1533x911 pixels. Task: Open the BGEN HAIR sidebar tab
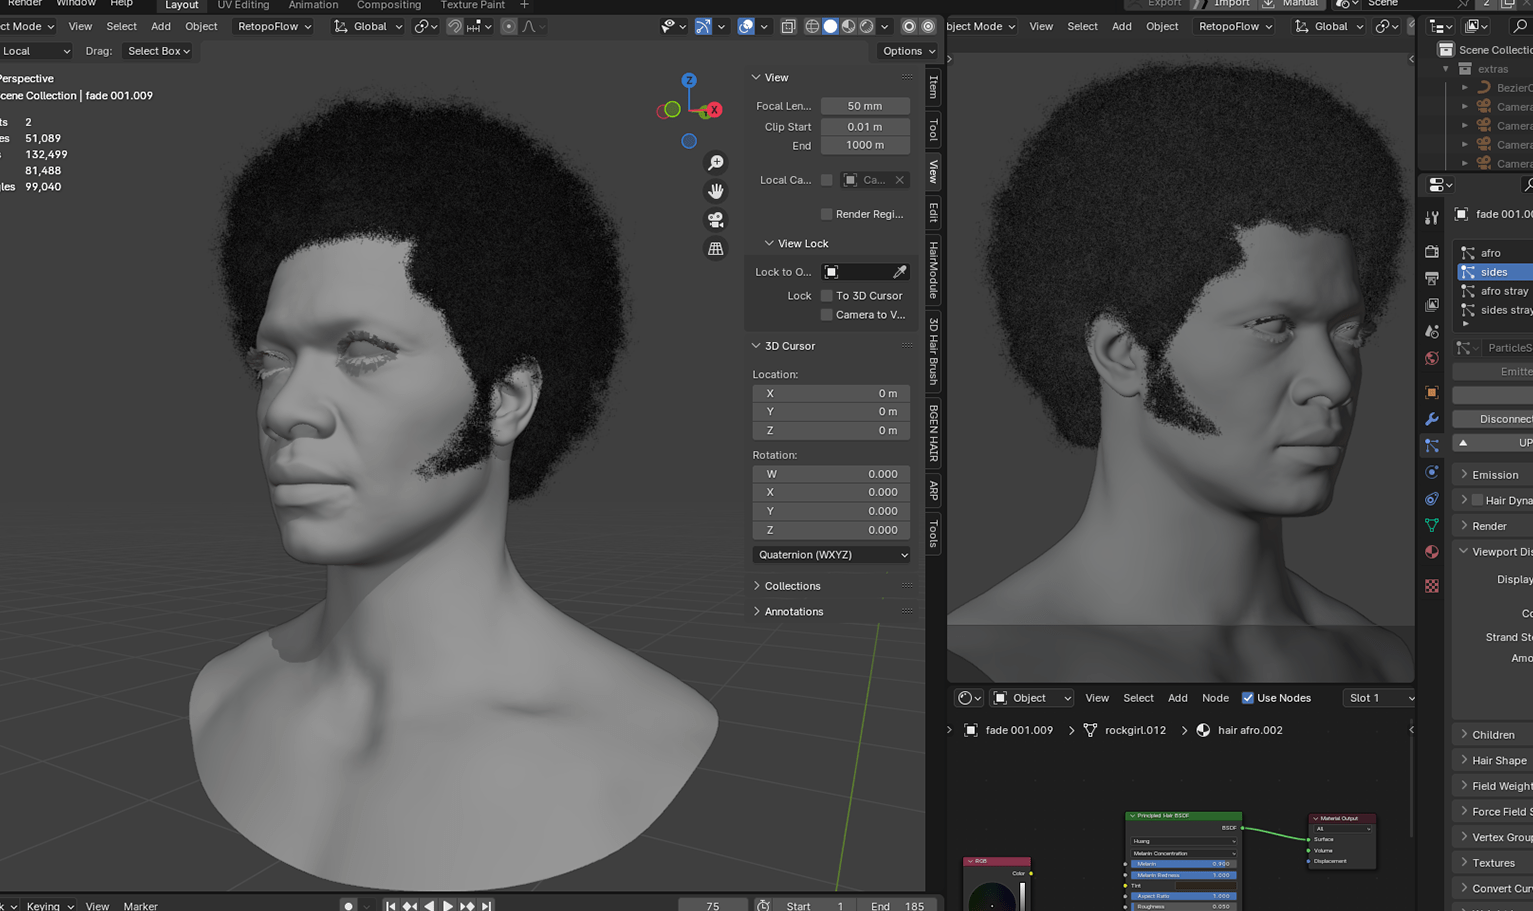pyautogui.click(x=933, y=433)
